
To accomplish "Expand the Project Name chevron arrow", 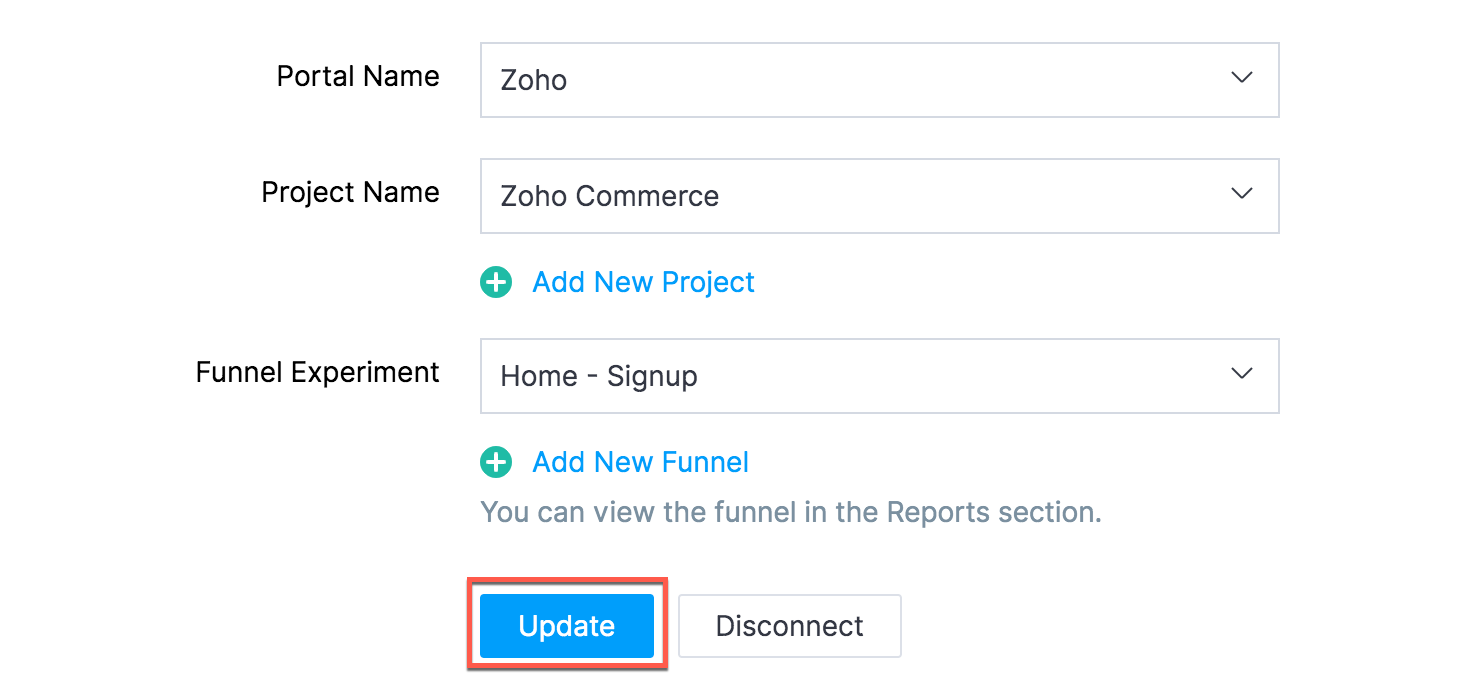I will click(x=1242, y=194).
